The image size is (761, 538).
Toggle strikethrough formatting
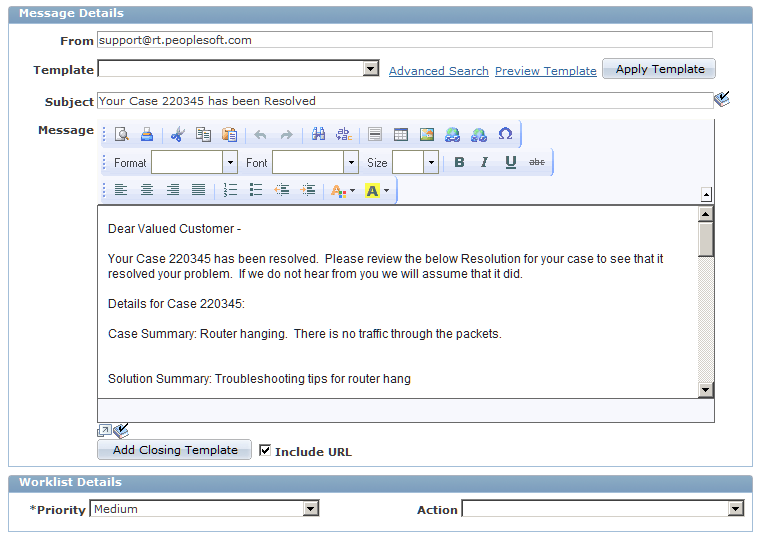pos(536,162)
